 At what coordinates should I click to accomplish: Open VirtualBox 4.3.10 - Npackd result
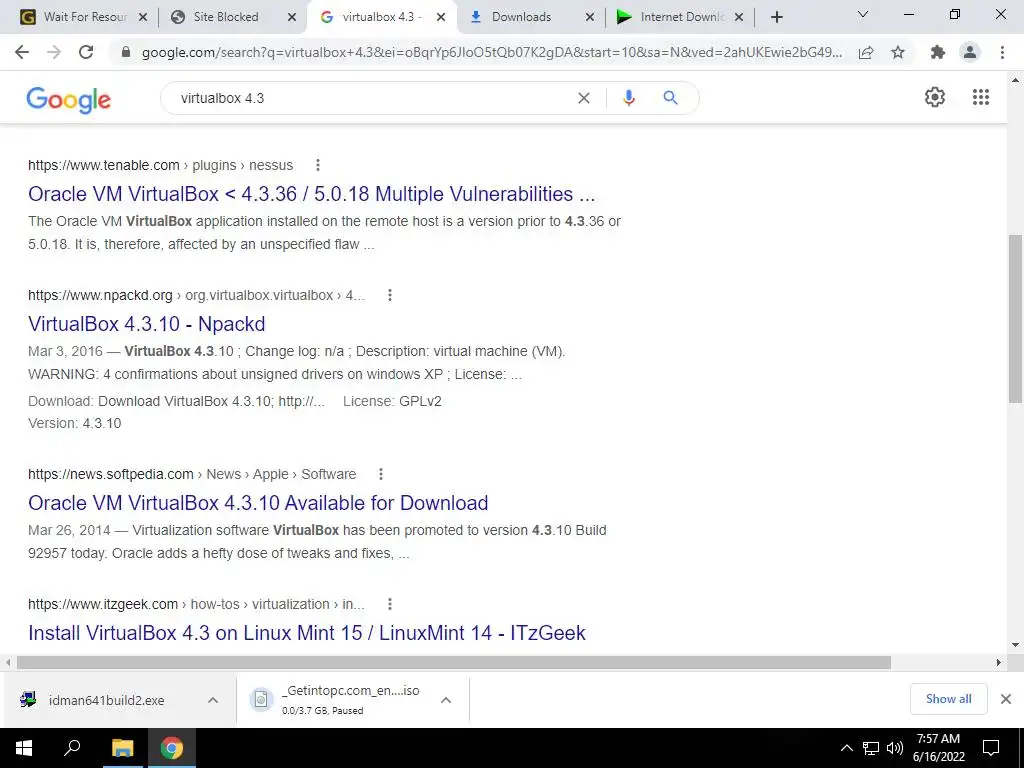pos(146,324)
